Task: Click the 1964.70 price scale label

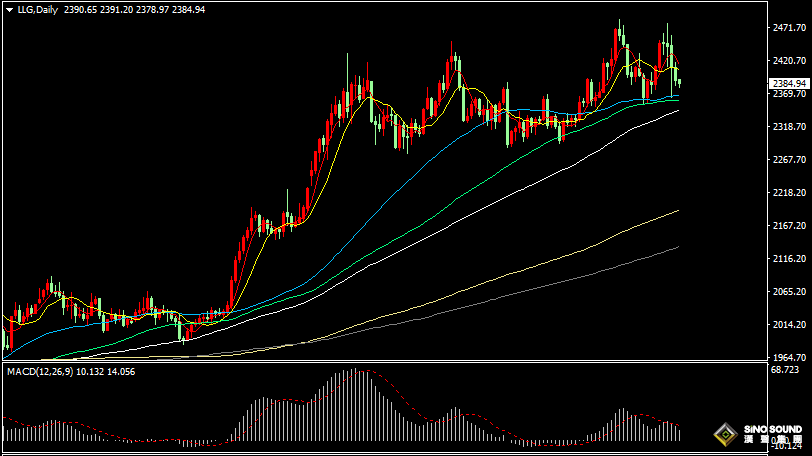Action: pos(789,357)
